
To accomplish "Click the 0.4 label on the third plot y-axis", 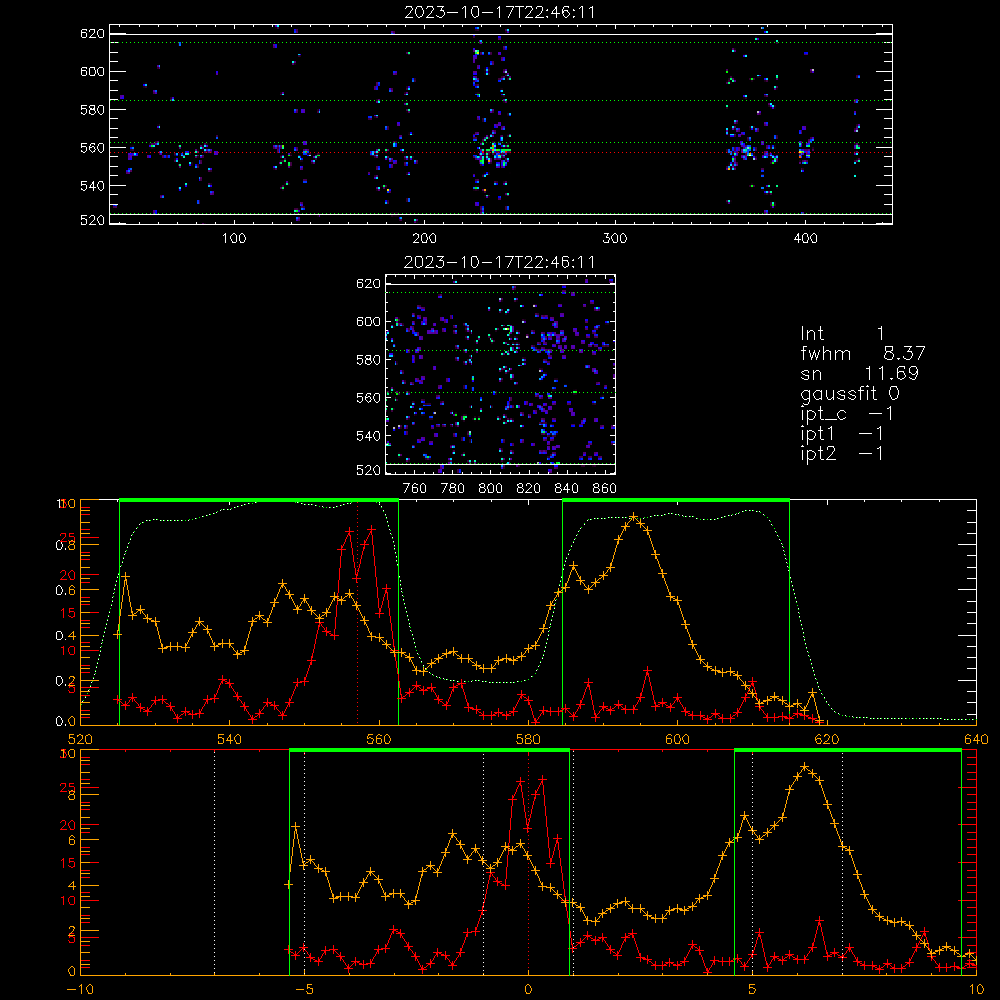I will 65,636.
